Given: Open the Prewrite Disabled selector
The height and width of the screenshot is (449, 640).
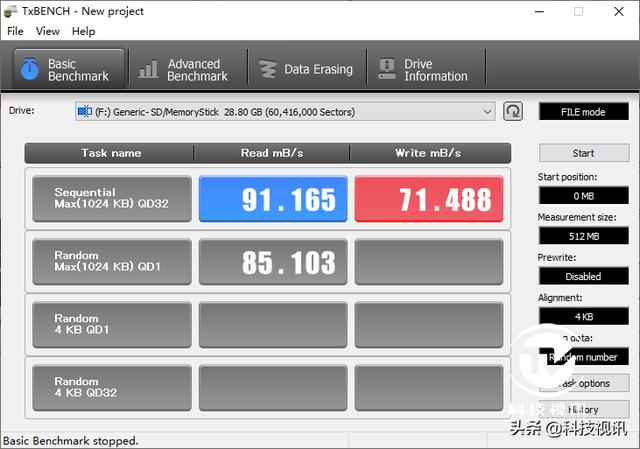Looking at the screenshot, I should pos(584,276).
